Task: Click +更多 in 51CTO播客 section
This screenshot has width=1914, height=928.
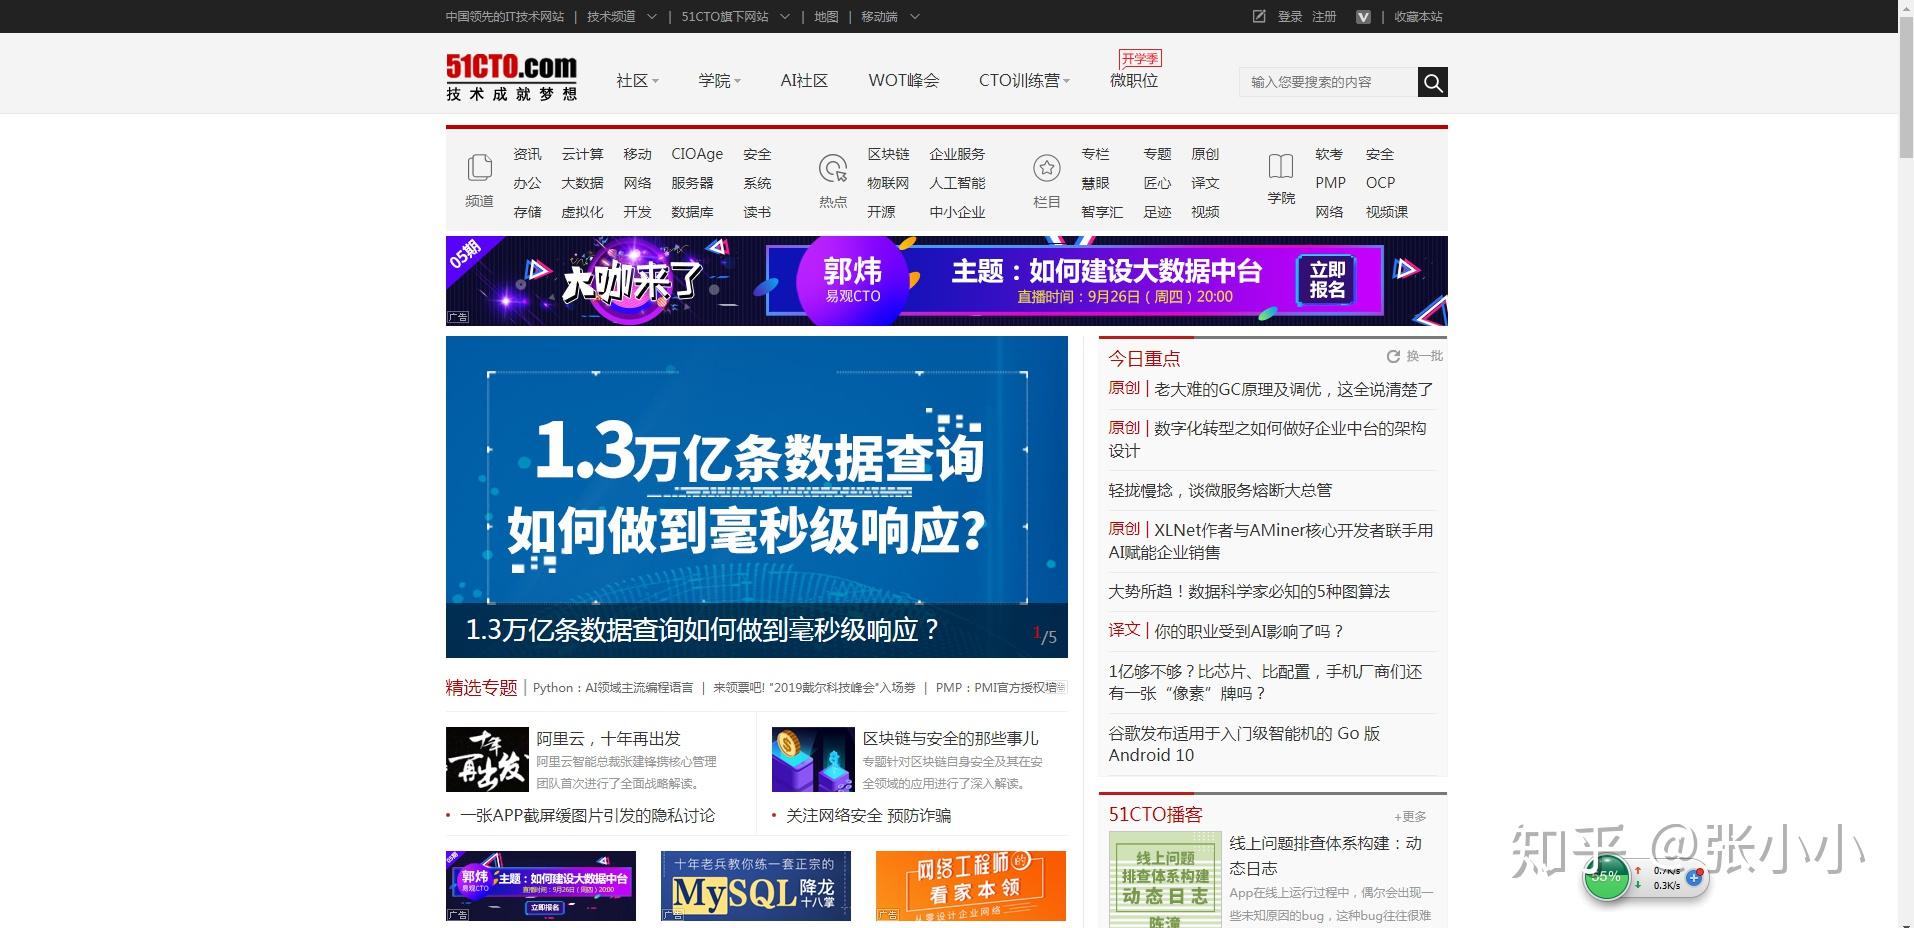Action: click(1410, 817)
